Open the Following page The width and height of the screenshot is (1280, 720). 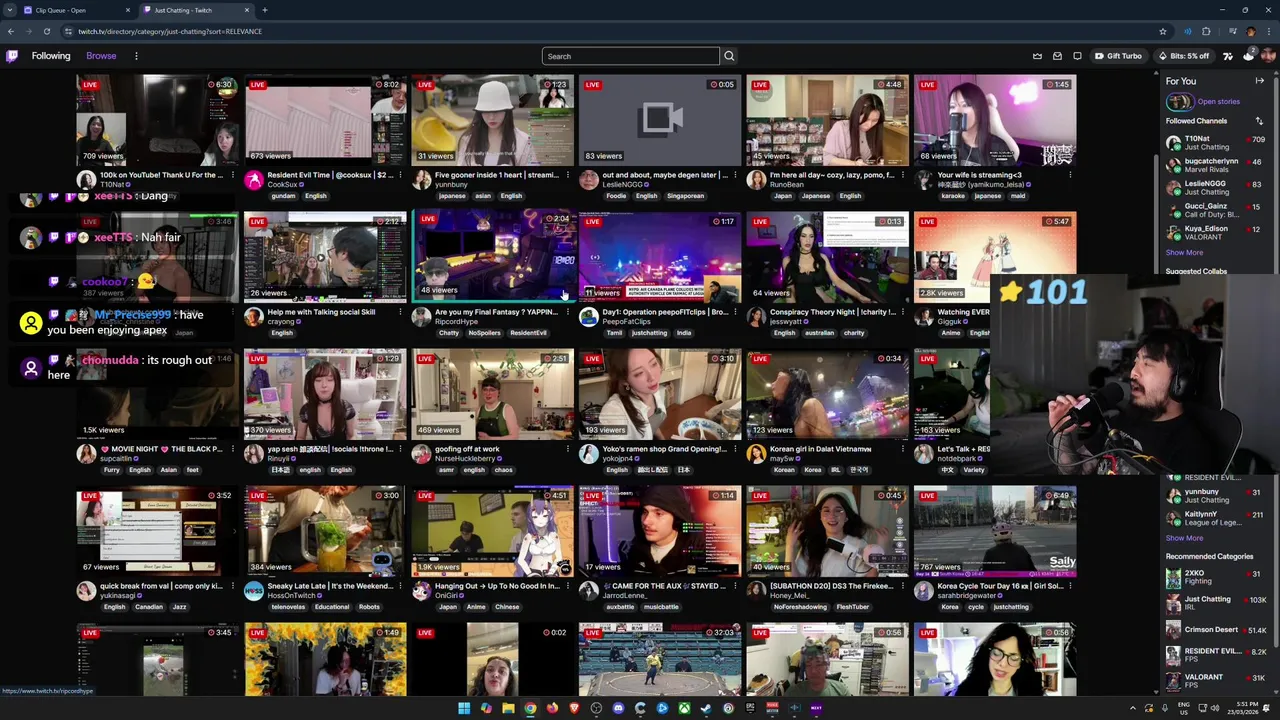click(51, 56)
